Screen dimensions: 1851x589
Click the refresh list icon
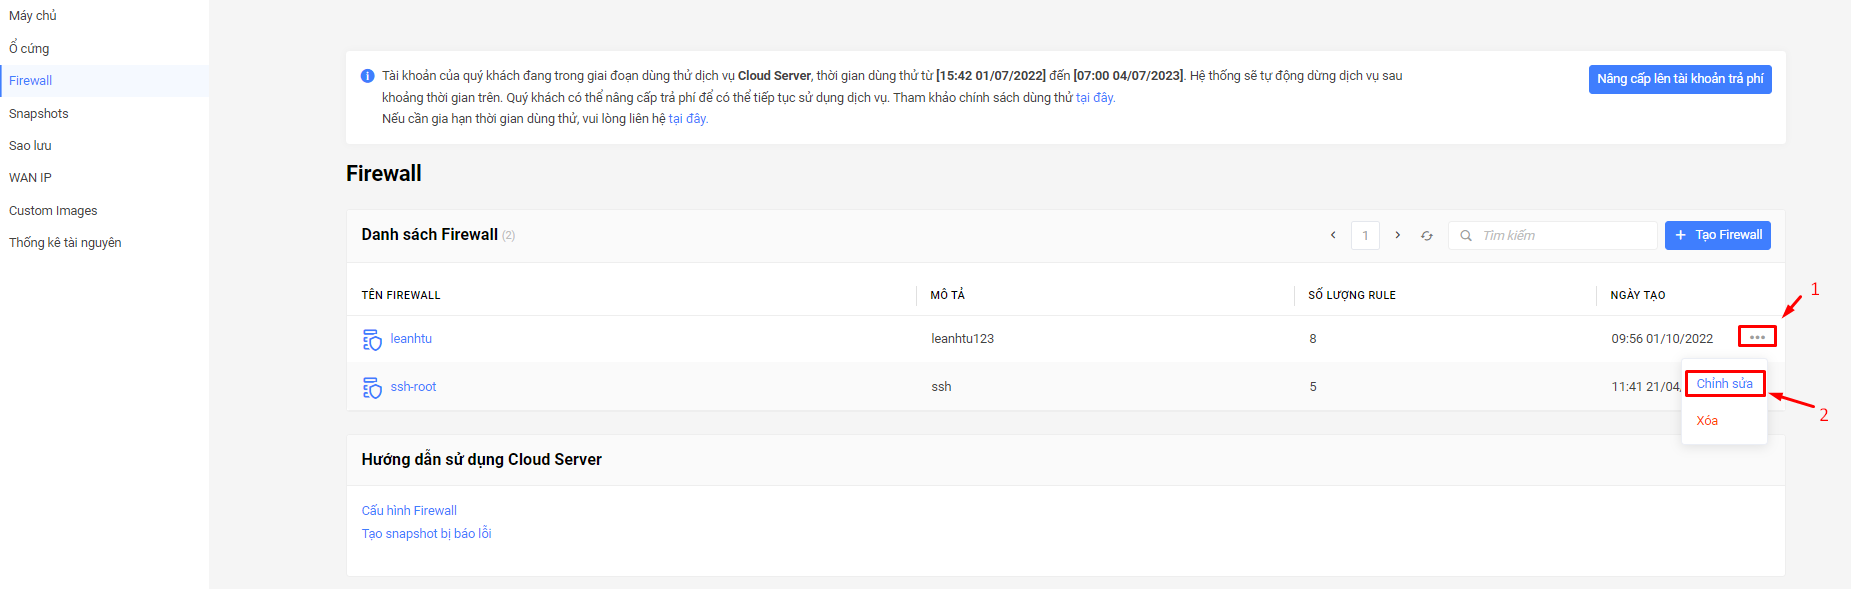tap(1427, 236)
